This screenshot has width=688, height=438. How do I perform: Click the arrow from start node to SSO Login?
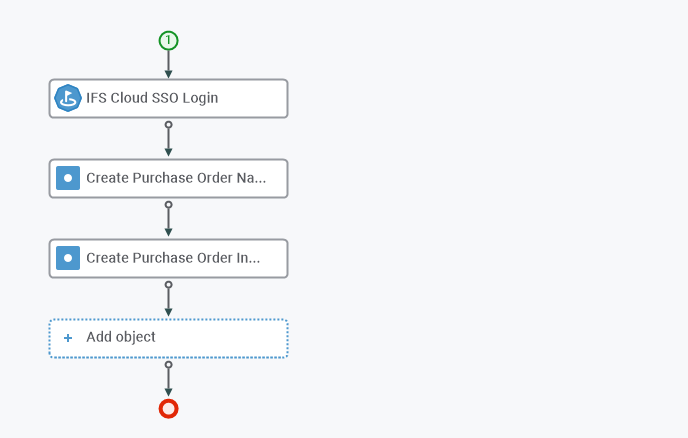168,64
